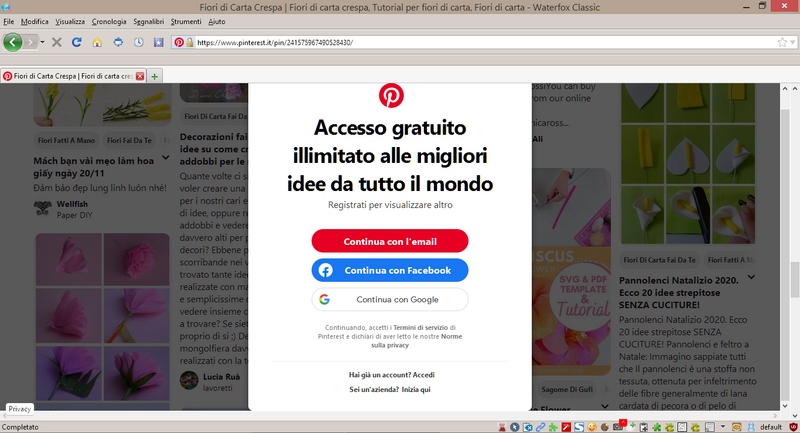Viewport: 800px width, 433px height.
Task: Open history with the clock icon
Action: (x=138, y=42)
